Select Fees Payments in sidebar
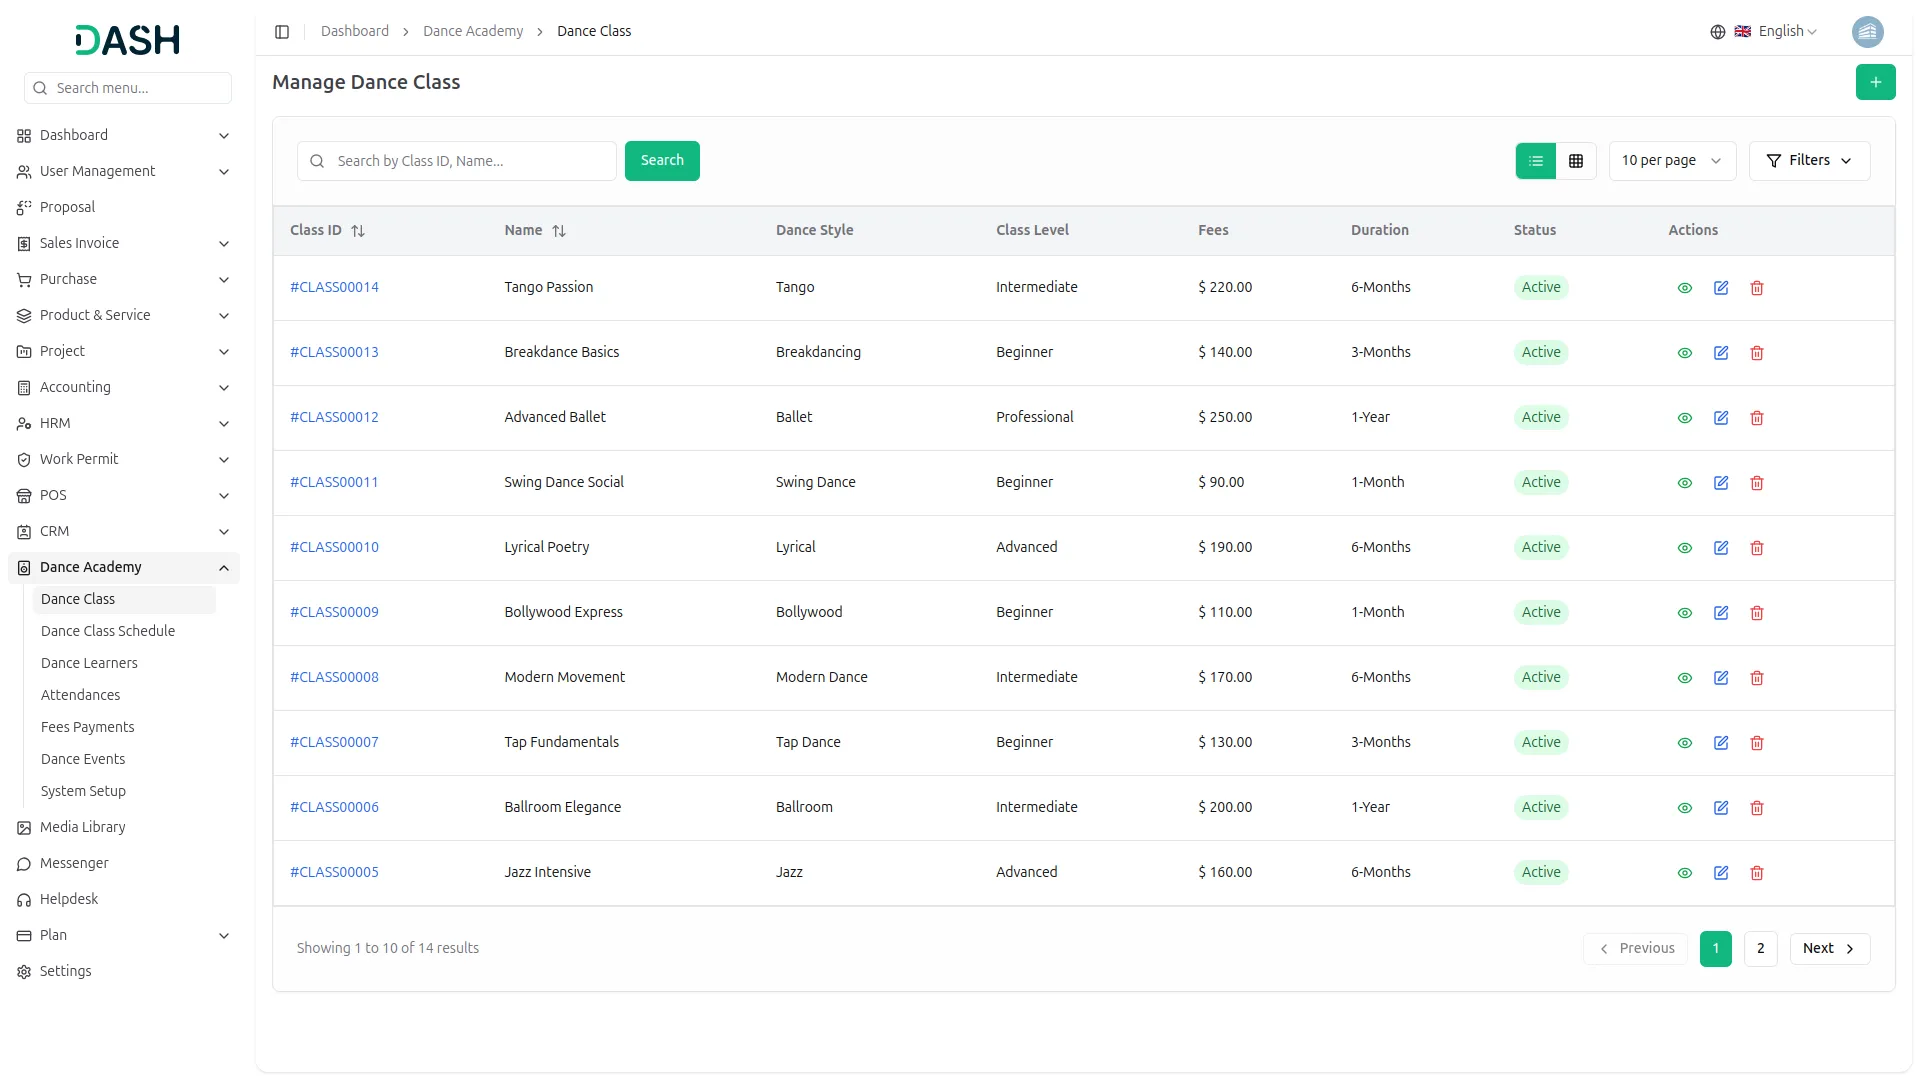 click(x=87, y=727)
